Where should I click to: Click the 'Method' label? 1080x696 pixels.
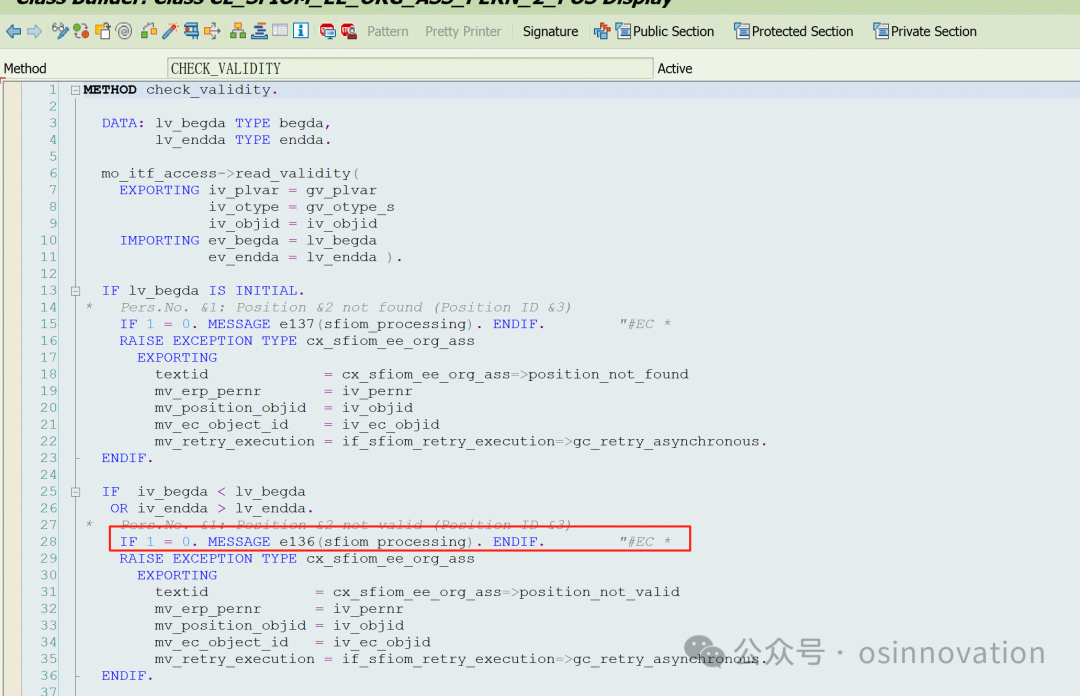tap(25, 68)
